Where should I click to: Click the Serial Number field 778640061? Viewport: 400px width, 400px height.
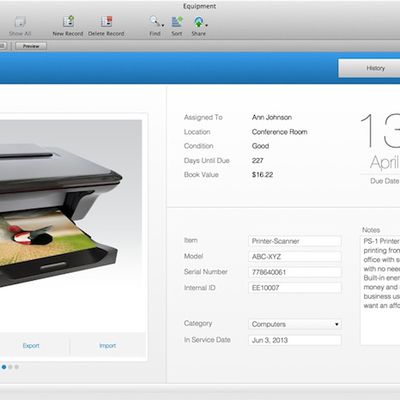click(x=295, y=272)
